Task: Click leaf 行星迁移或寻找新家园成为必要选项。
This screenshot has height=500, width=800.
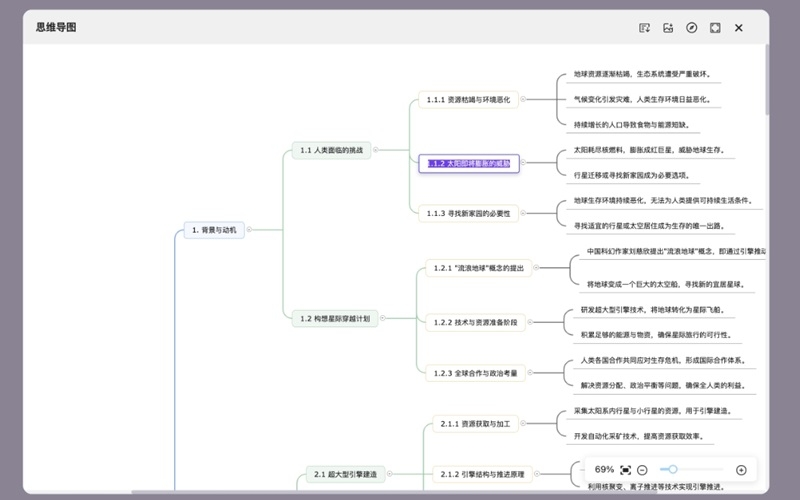Action: [x=632, y=175]
